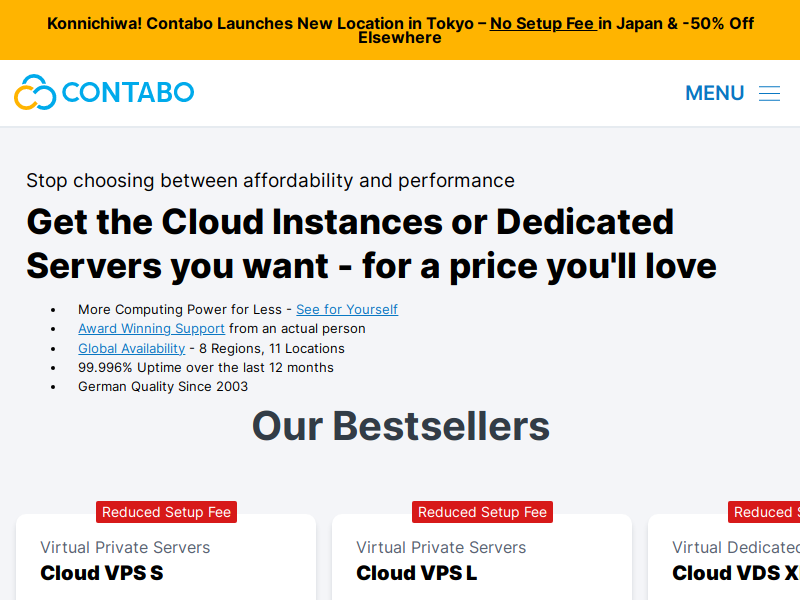Click the German Quality Since 2003 text
800x600 pixels.
click(163, 387)
